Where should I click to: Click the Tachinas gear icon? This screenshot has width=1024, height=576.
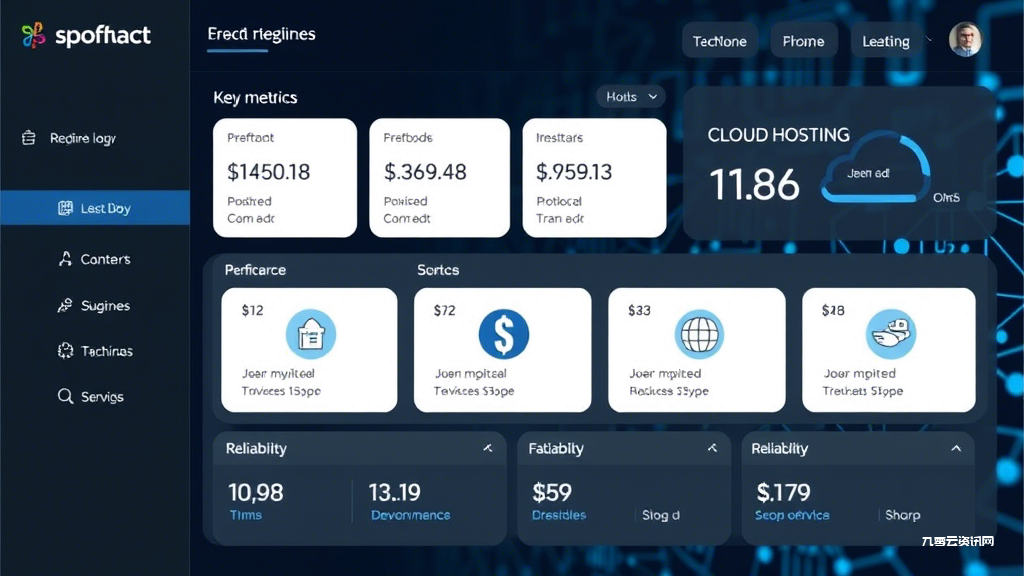coord(65,351)
